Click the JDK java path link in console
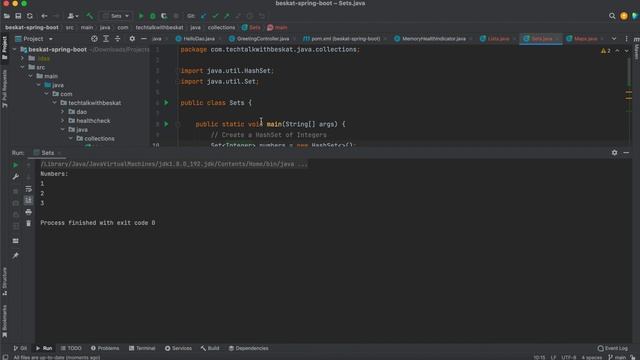Screen dimensions: 640x360 [174, 164]
